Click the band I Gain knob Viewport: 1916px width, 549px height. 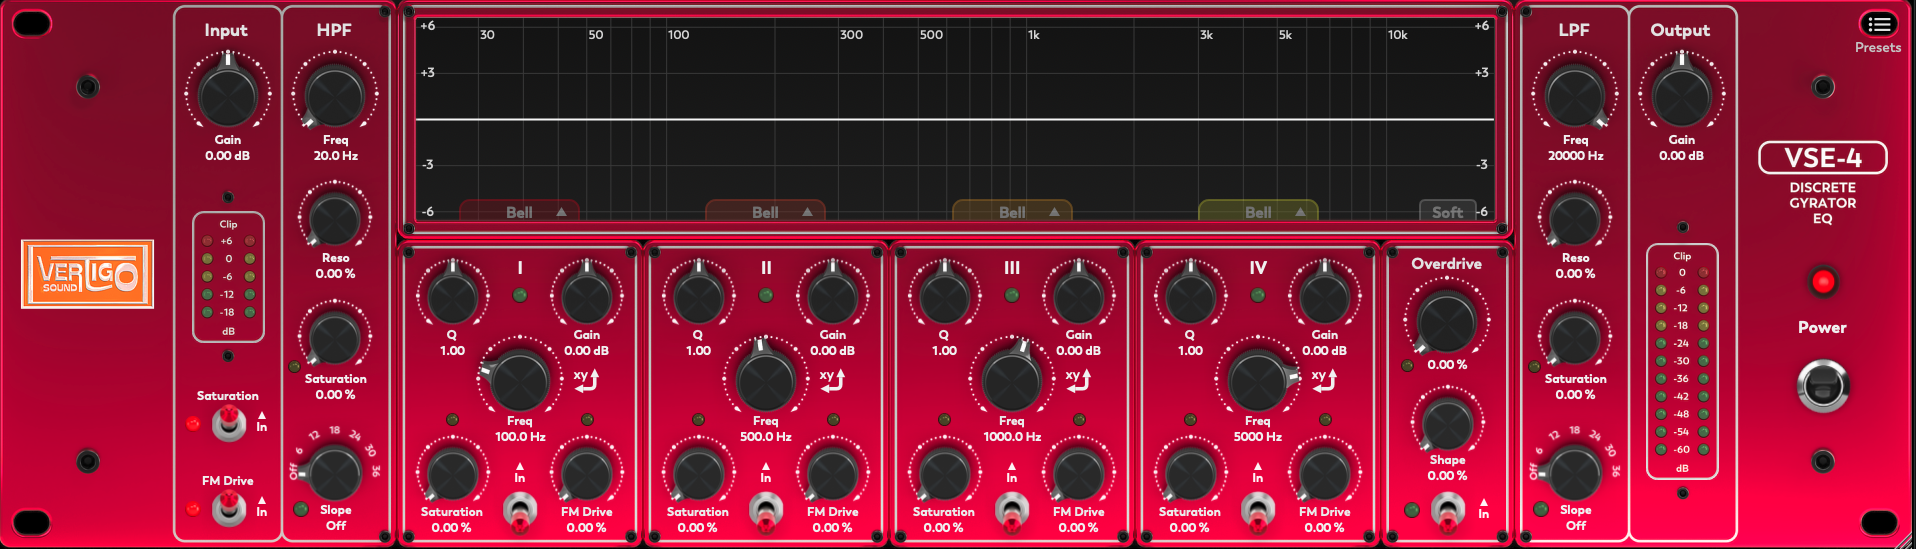[x=586, y=296]
